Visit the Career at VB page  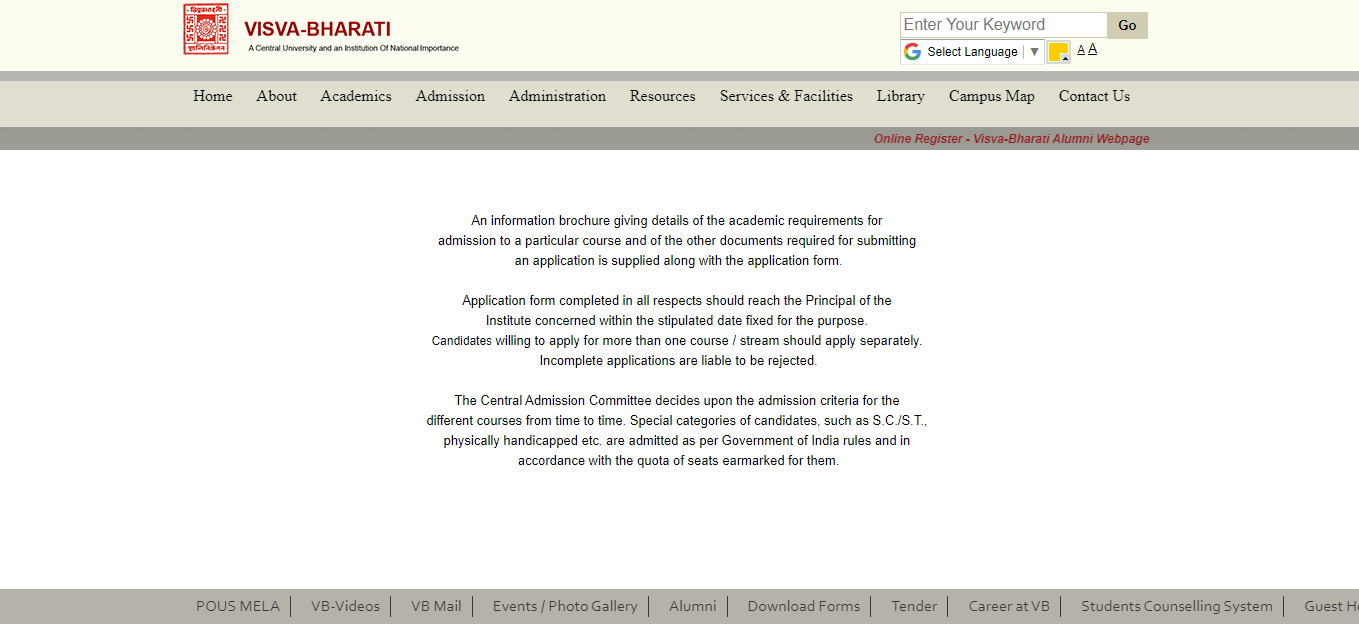pos(1008,606)
